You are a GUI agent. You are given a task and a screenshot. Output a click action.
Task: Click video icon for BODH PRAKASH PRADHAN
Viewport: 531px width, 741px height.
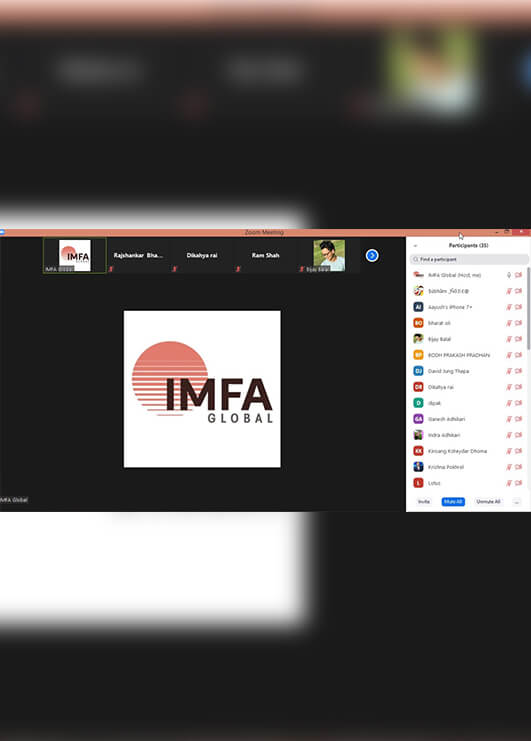518,355
